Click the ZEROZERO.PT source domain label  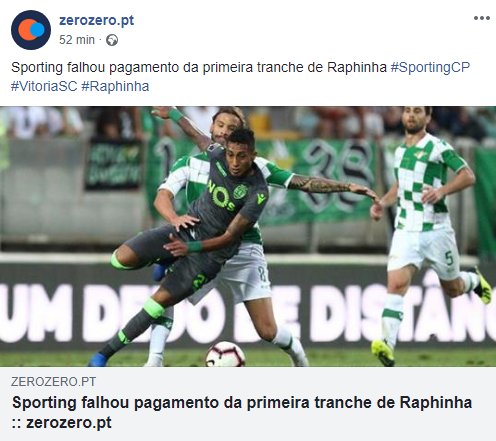pyautogui.click(x=53, y=382)
